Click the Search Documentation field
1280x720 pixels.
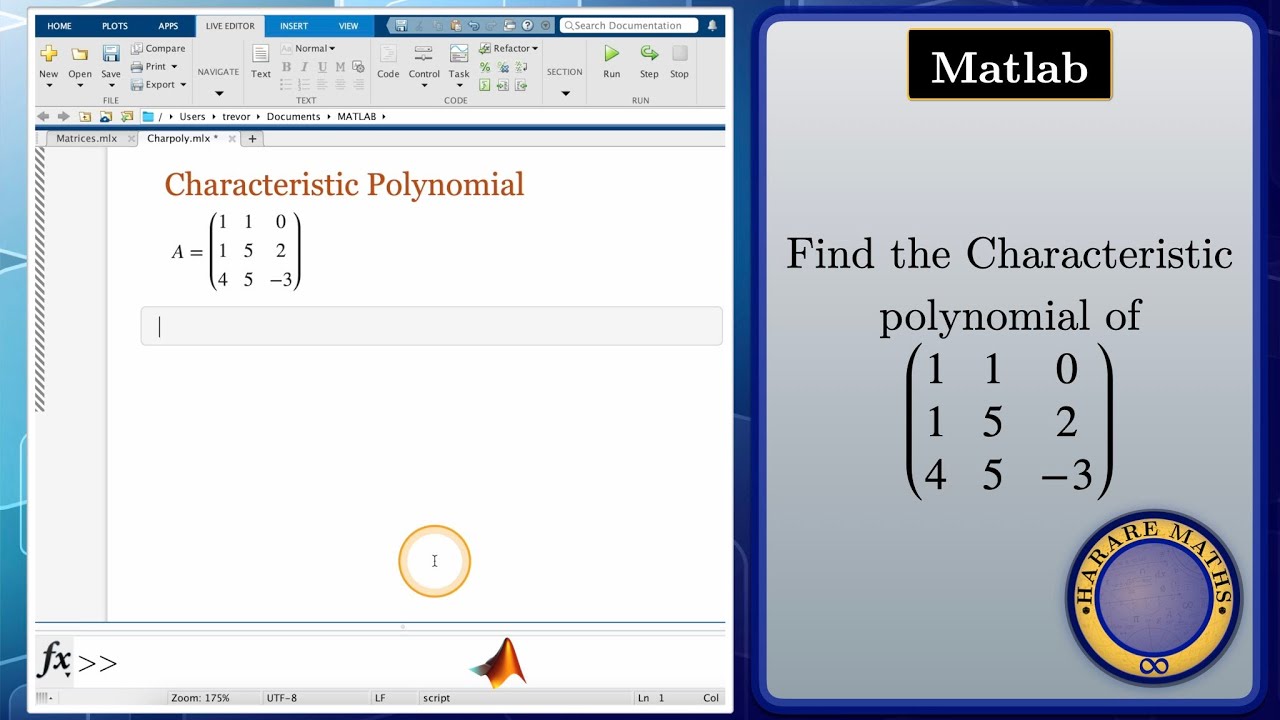pos(629,25)
